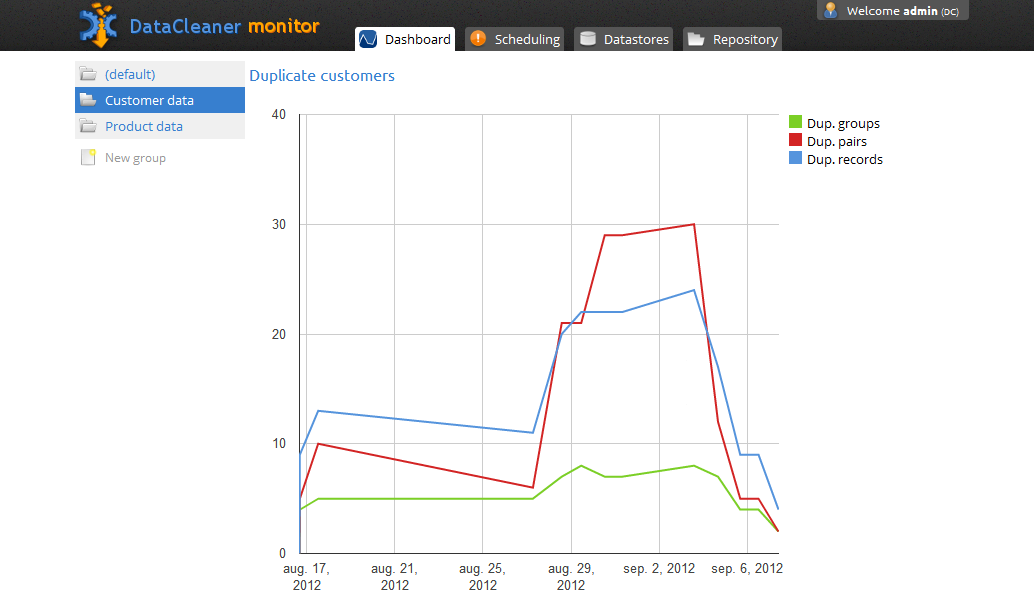Click the orange Scheduling alert icon
The image size is (1034, 614).
478,39
